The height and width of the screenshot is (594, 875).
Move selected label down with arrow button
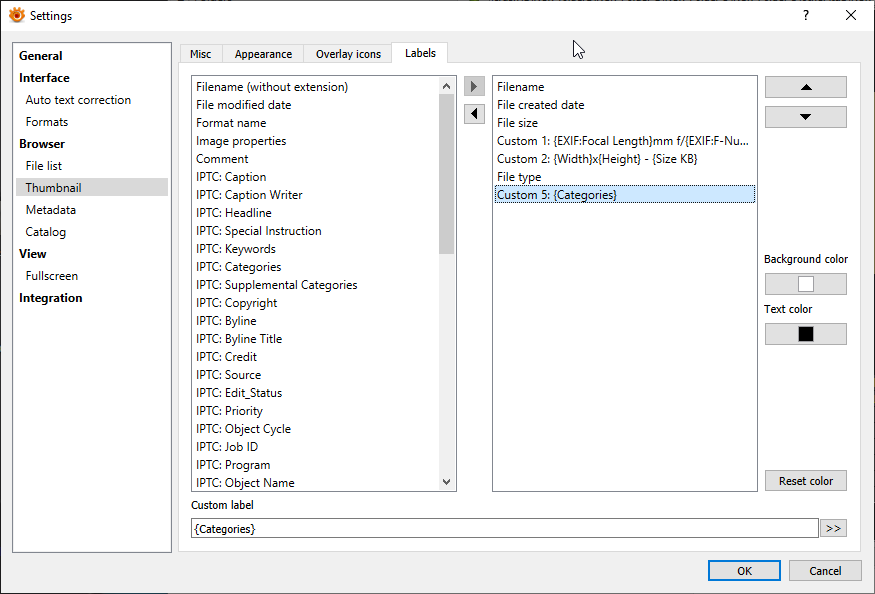point(805,117)
